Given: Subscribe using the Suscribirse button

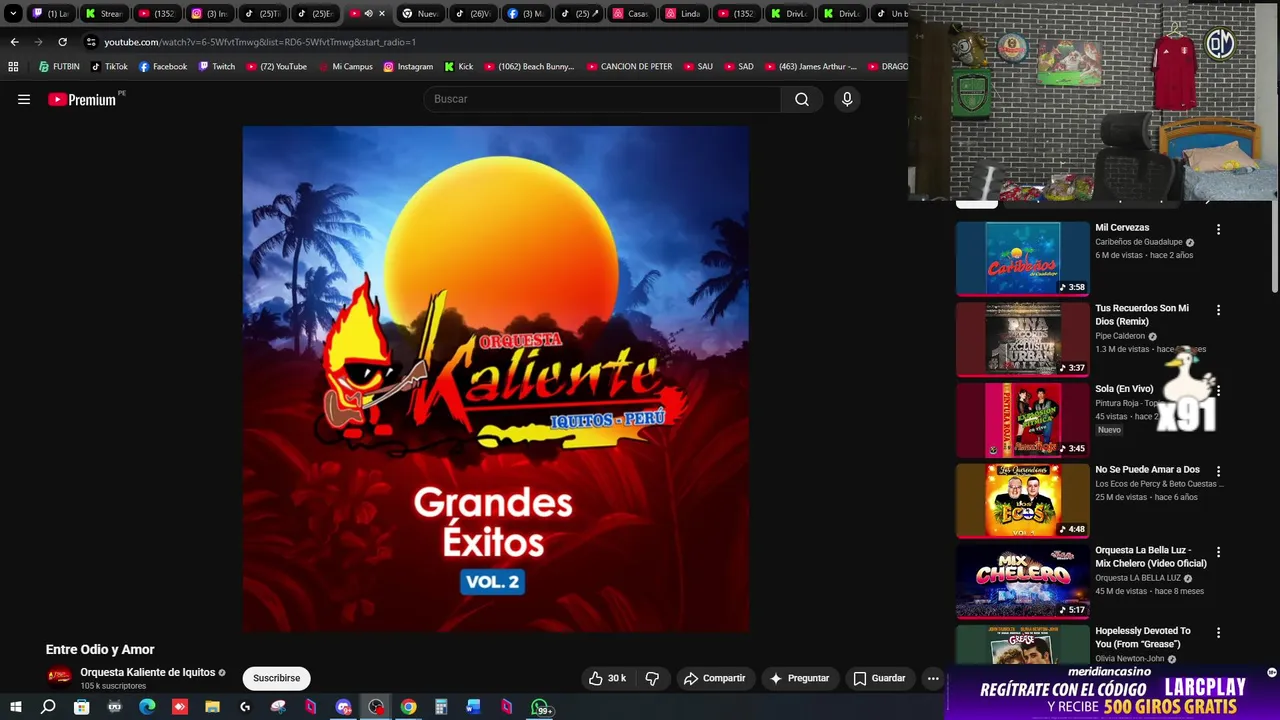Looking at the screenshot, I should [x=276, y=678].
